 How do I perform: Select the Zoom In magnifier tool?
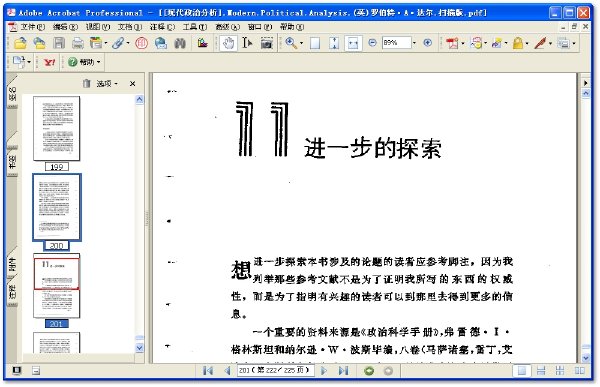(291, 43)
